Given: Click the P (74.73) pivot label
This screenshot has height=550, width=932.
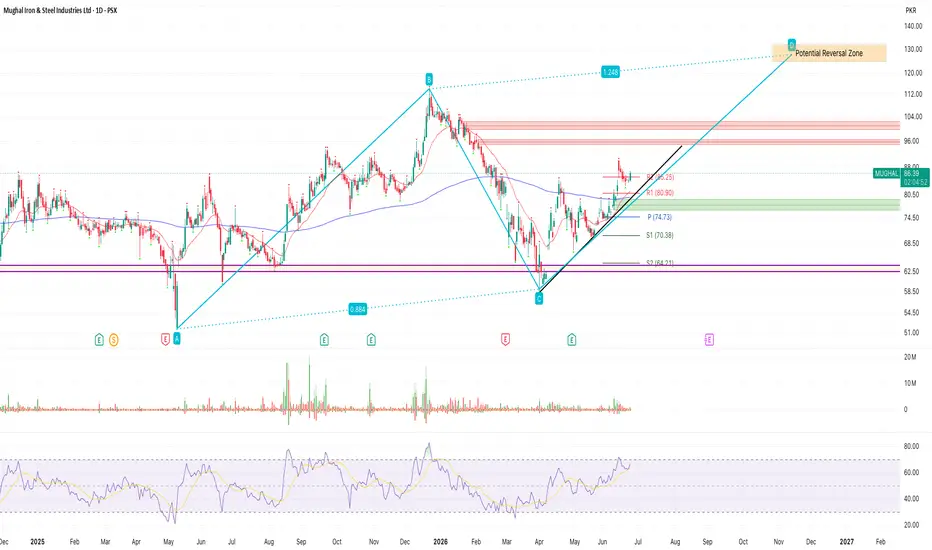Looking at the screenshot, I should pyautogui.click(x=660, y=218).
